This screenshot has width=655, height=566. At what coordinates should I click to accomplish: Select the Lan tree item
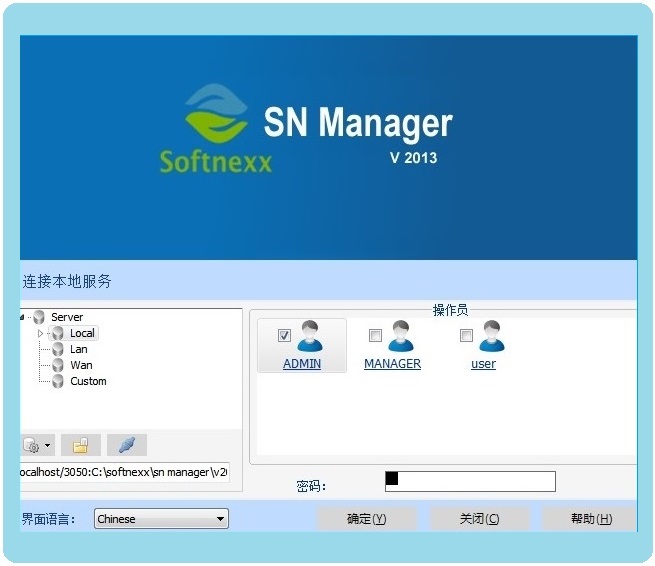79,349
